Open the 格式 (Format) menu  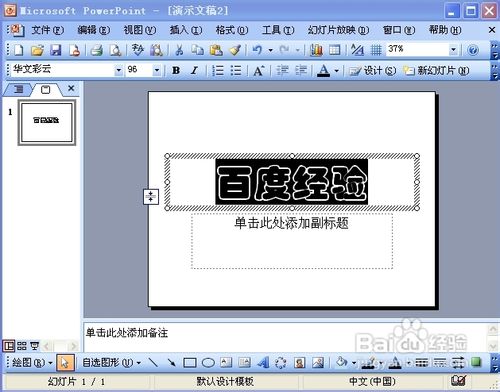point(232,30)
